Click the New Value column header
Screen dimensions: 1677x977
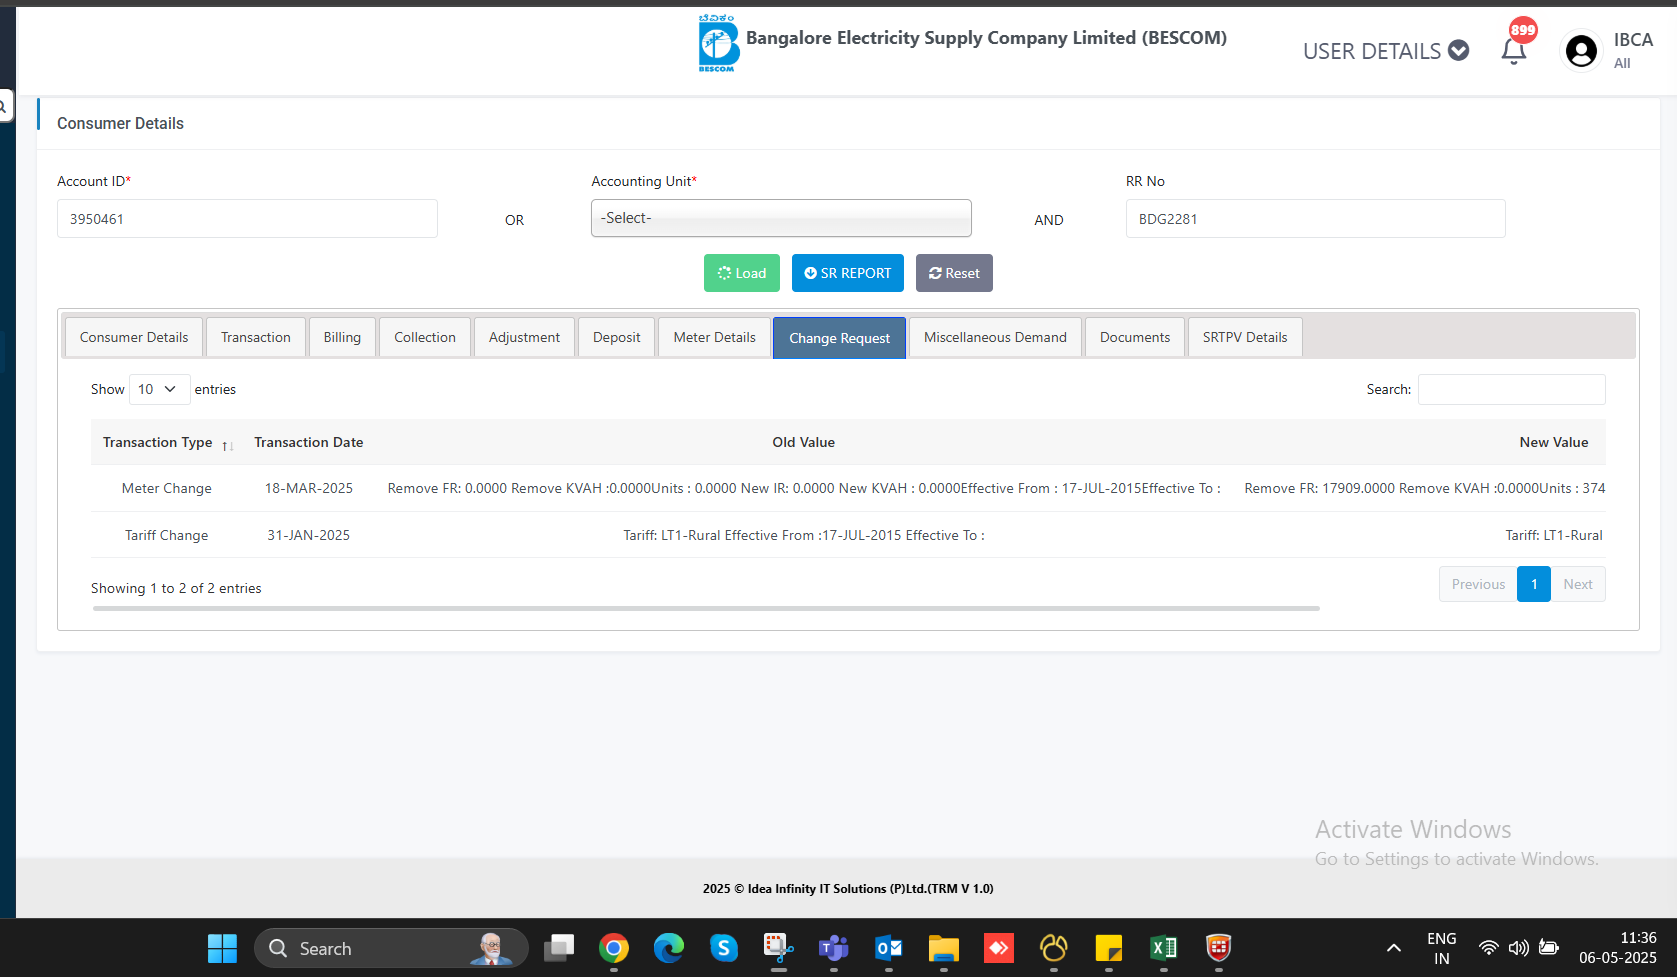(x=1554, y=442)
